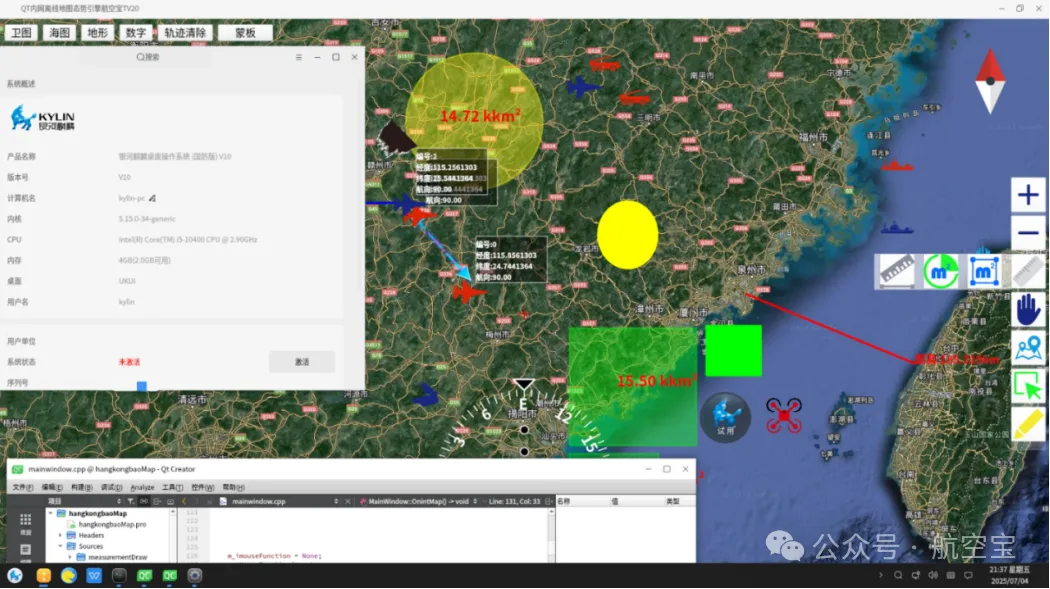
Task: Click the search icon in the system tray
Action: coord(898,576)
